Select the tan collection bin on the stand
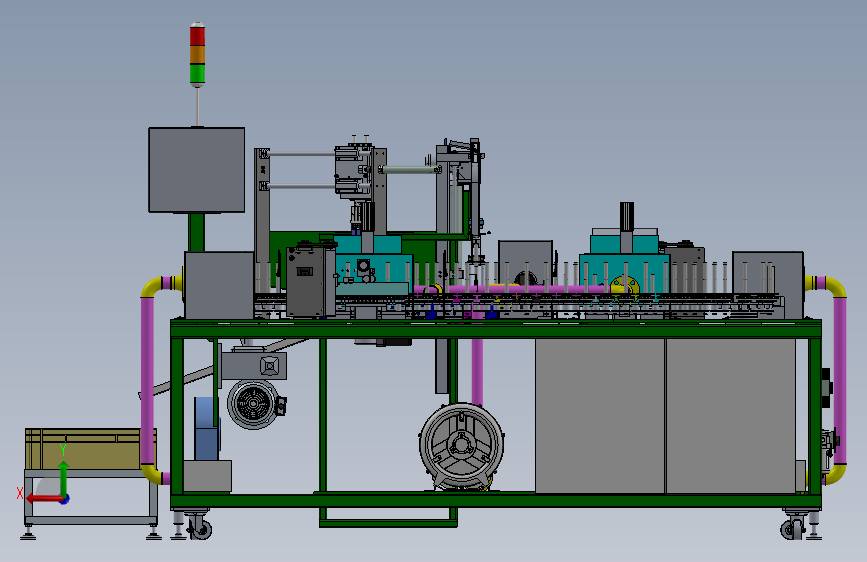The width and height of the screenshot is (867, 562). (90, 449)
